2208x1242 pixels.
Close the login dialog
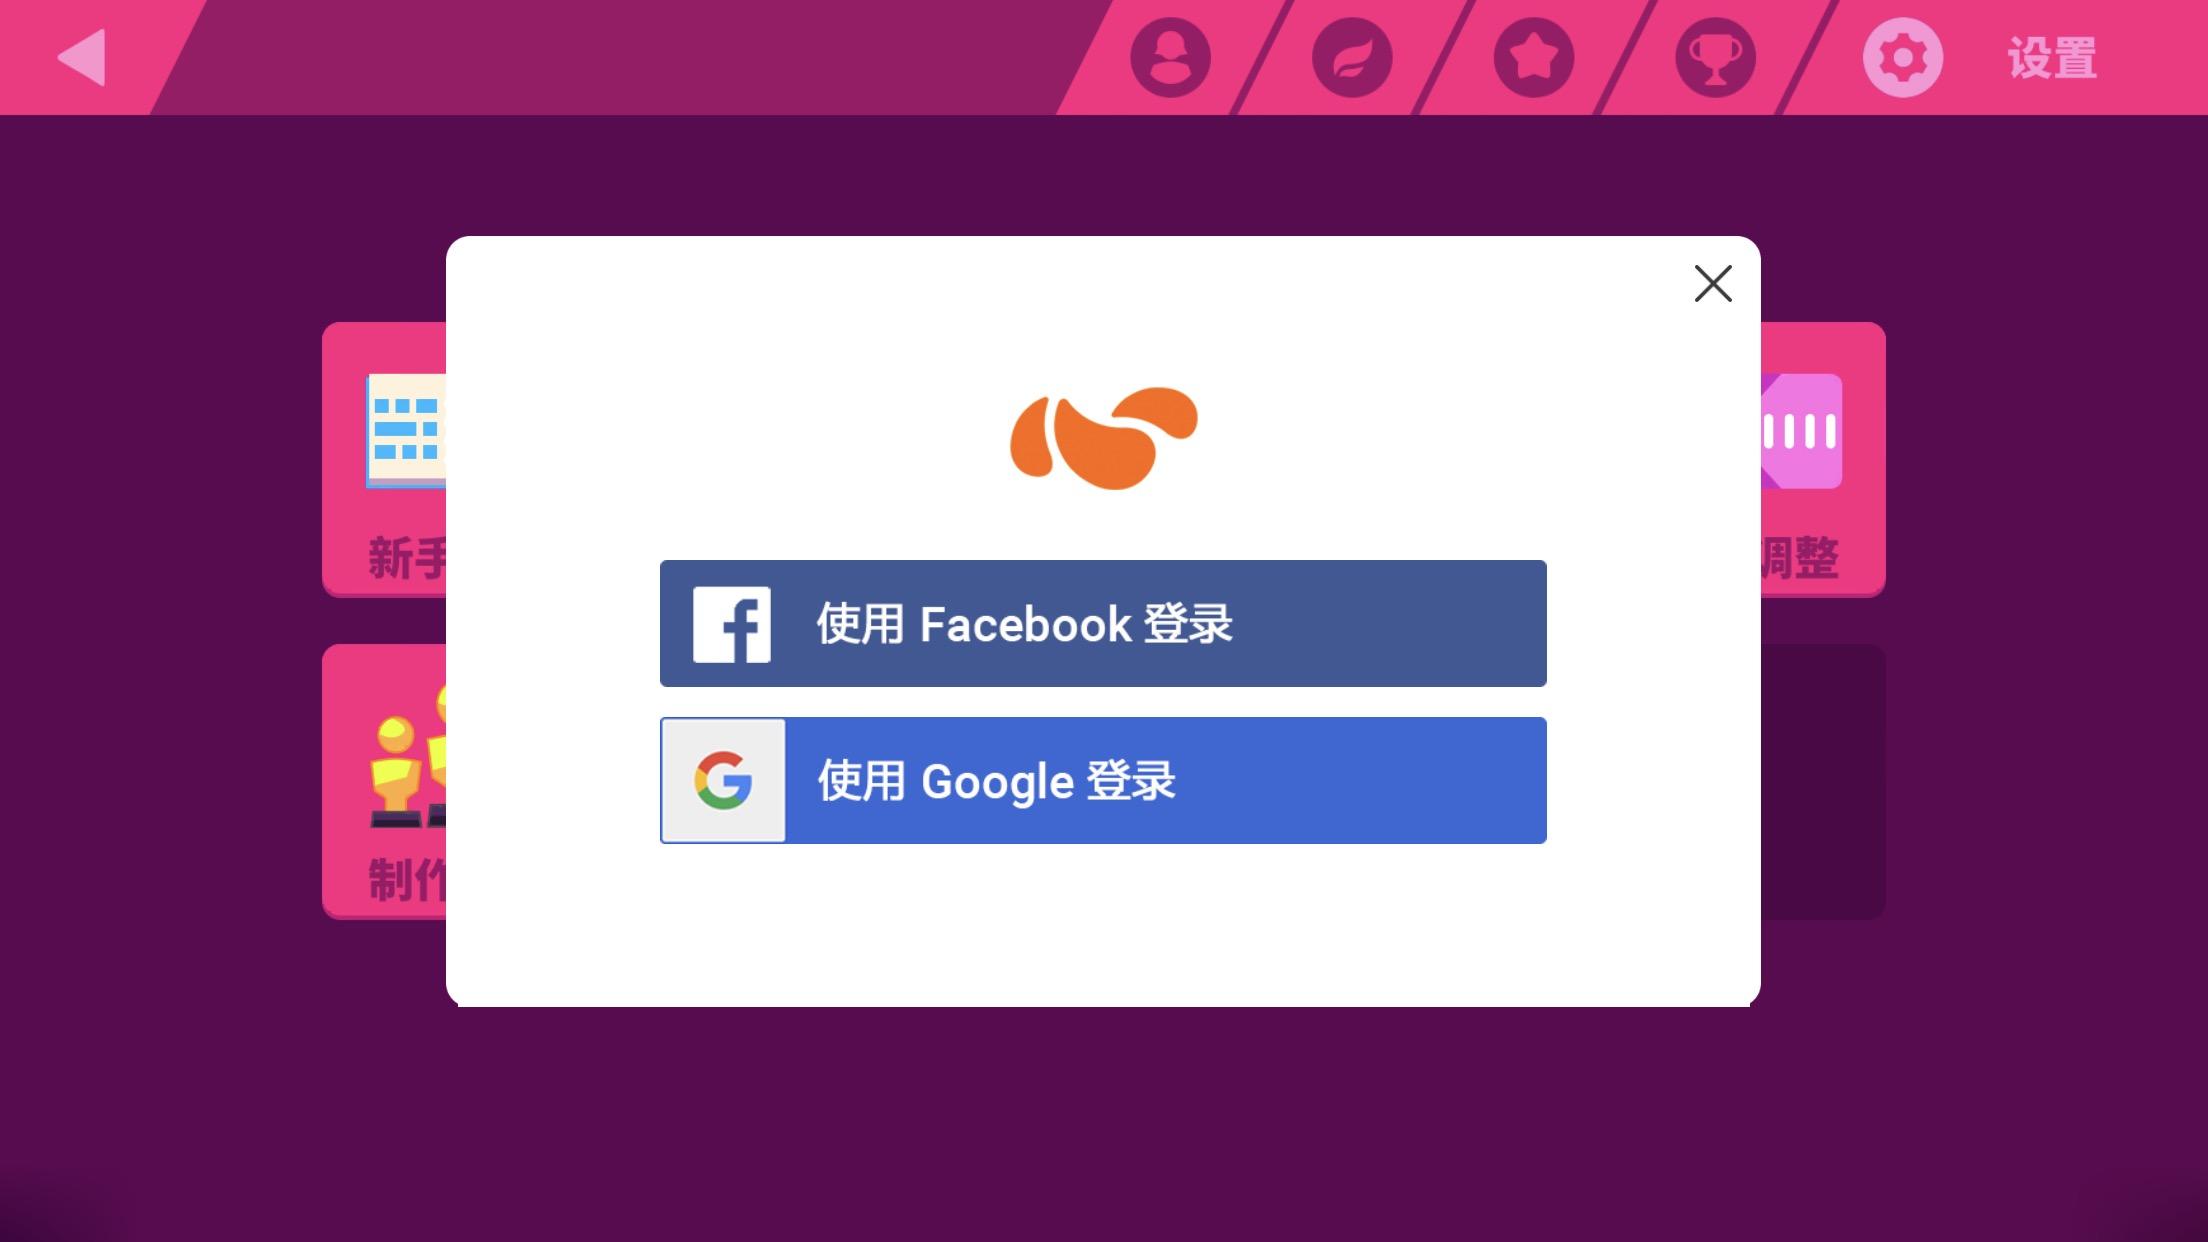click(x=1713, y=283)
